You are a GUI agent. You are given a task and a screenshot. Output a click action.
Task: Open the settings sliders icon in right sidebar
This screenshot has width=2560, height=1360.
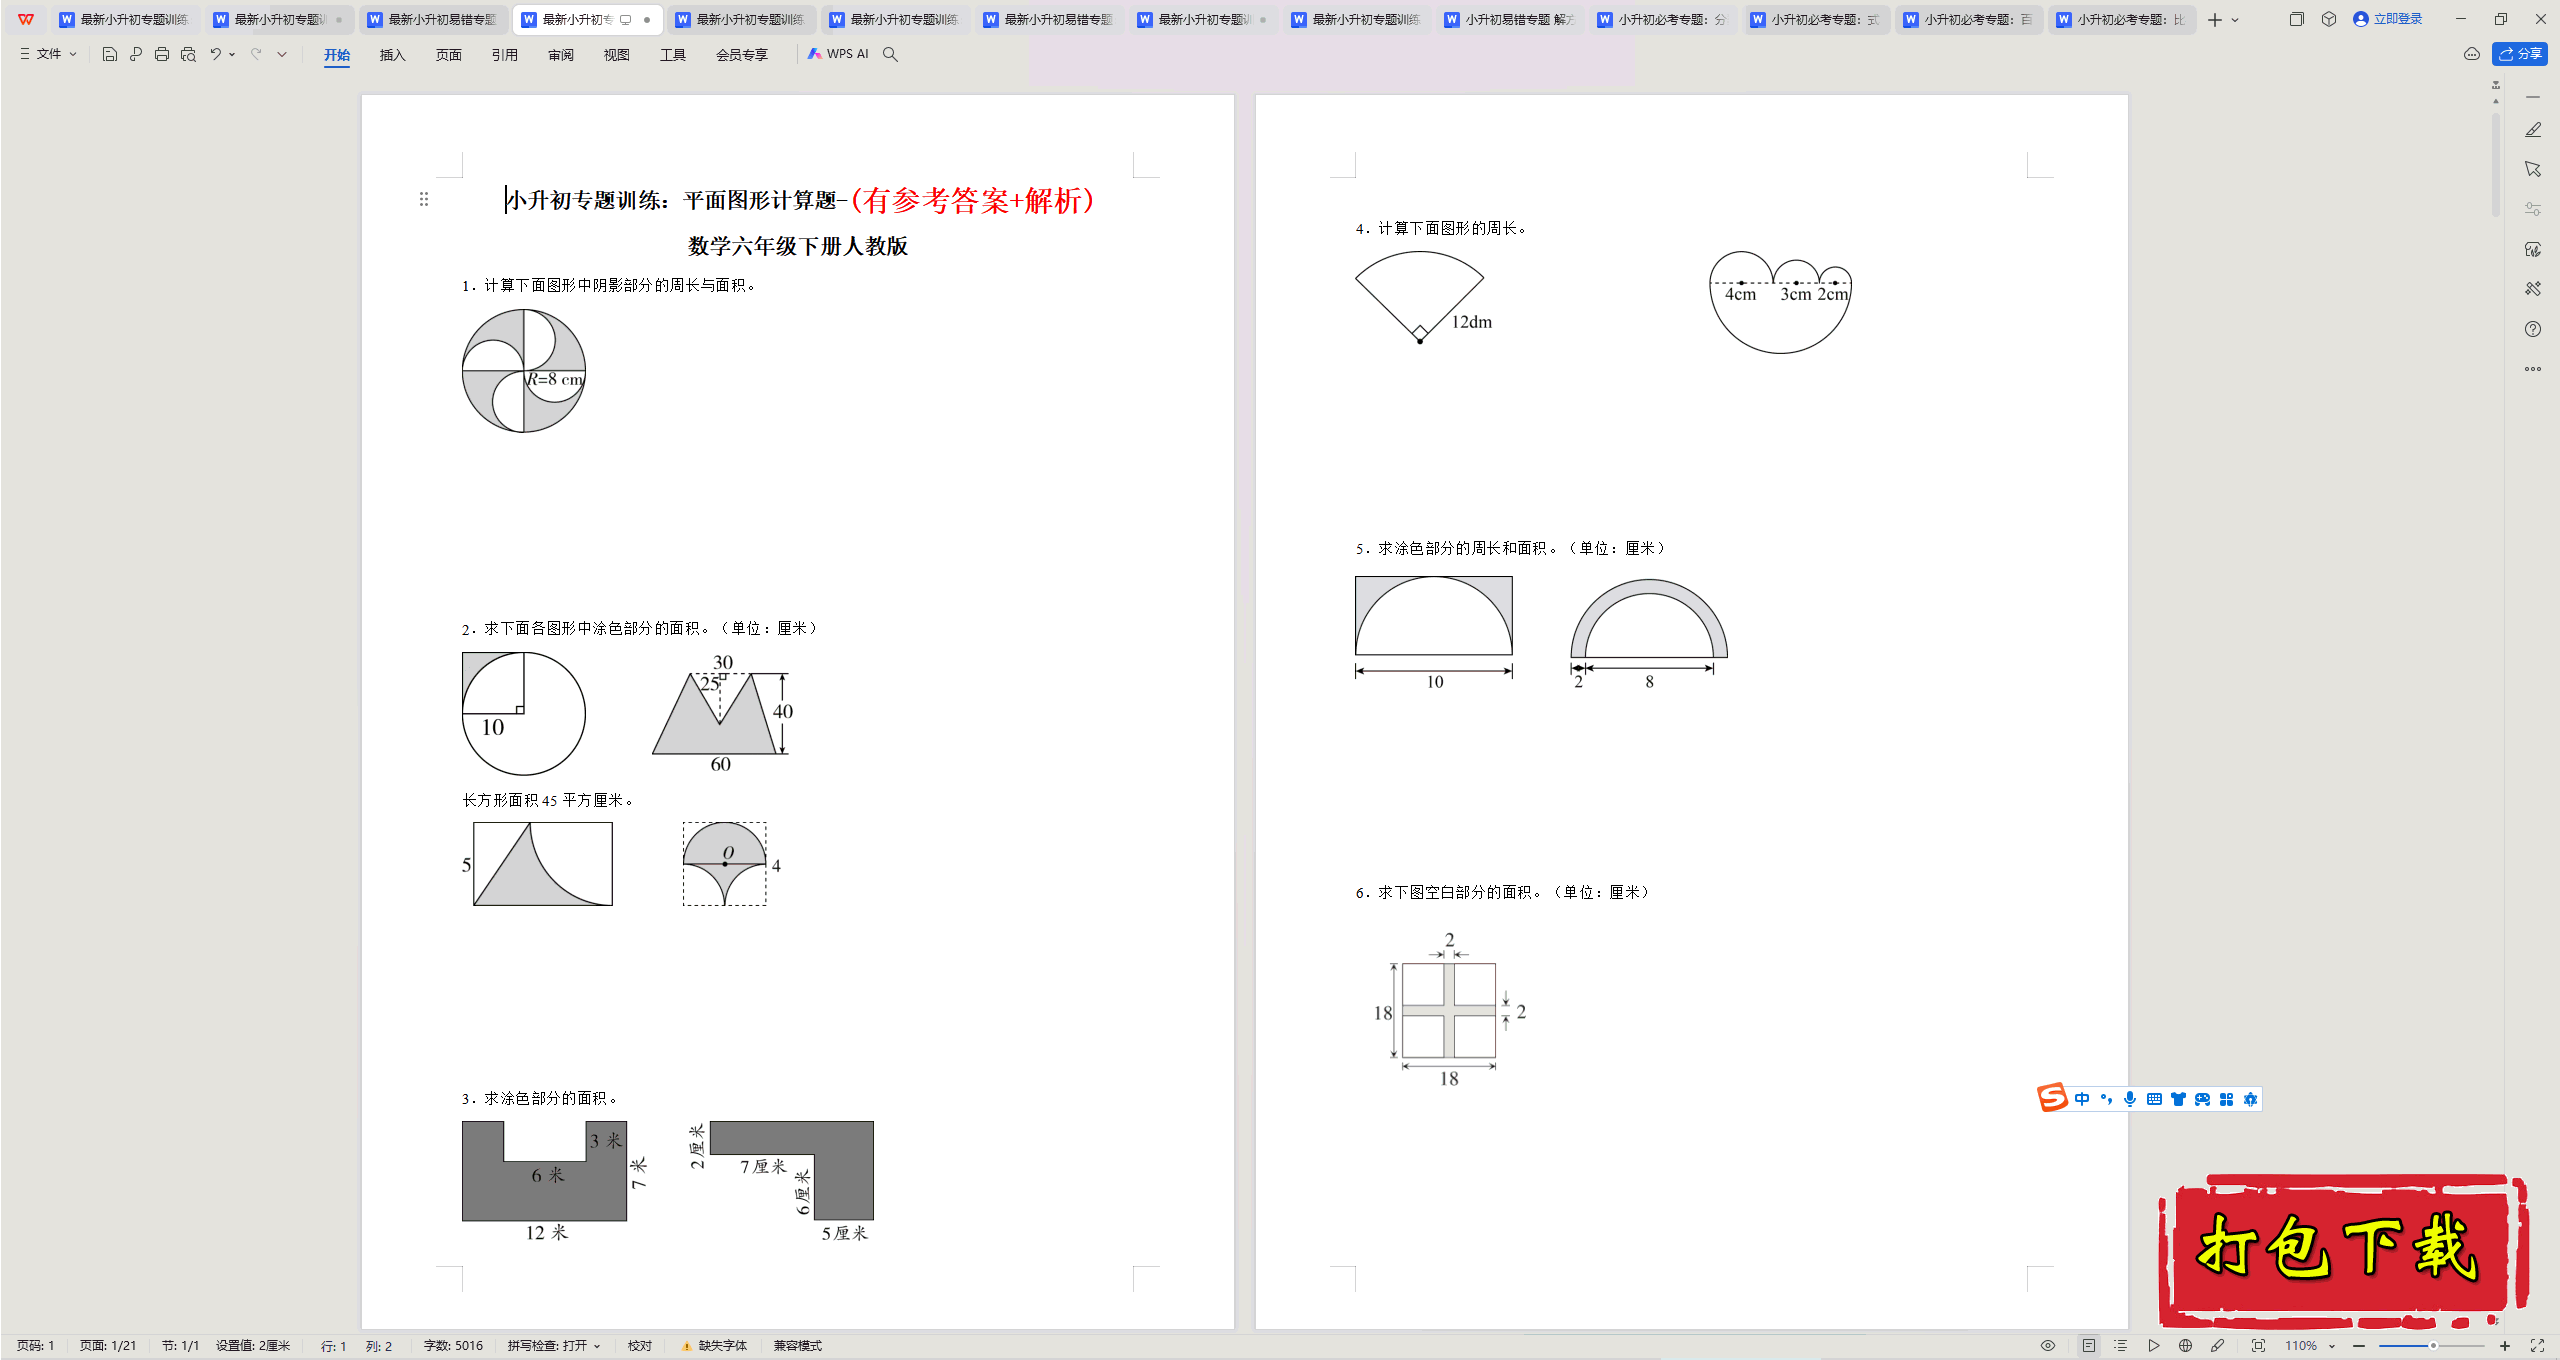2533,209
